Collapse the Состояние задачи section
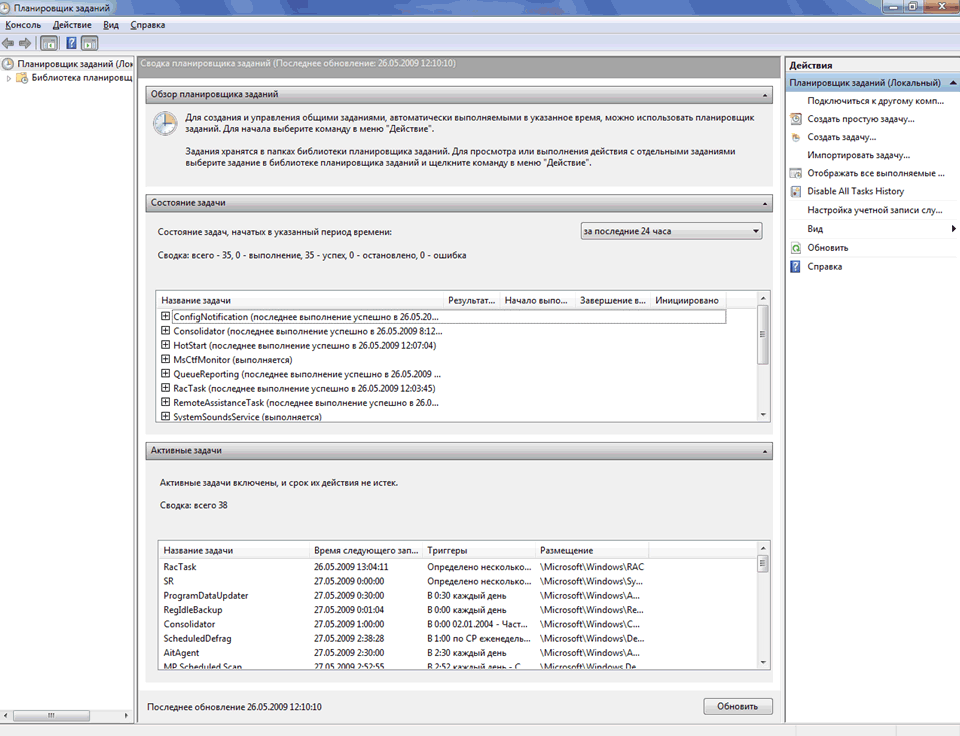Screen dimensions: 960x736 764,203
